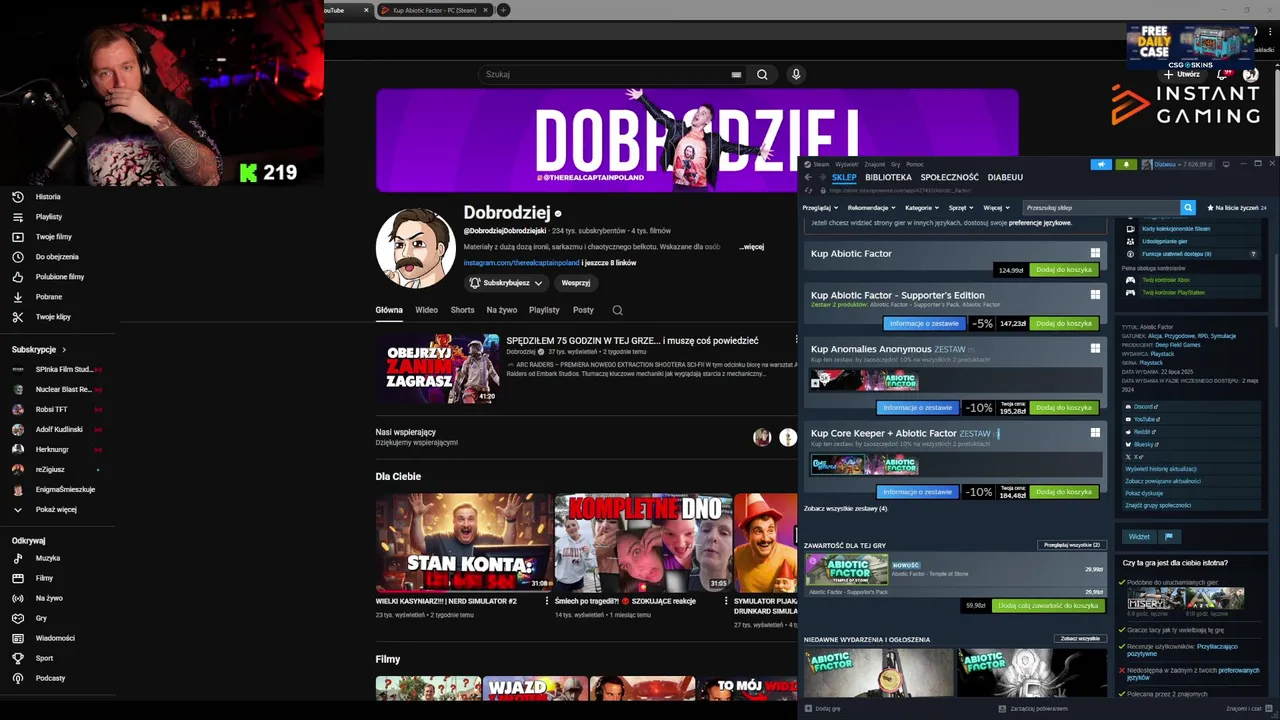Add Abiotic Factor 124,99zł to cart

coord(1064,270)
